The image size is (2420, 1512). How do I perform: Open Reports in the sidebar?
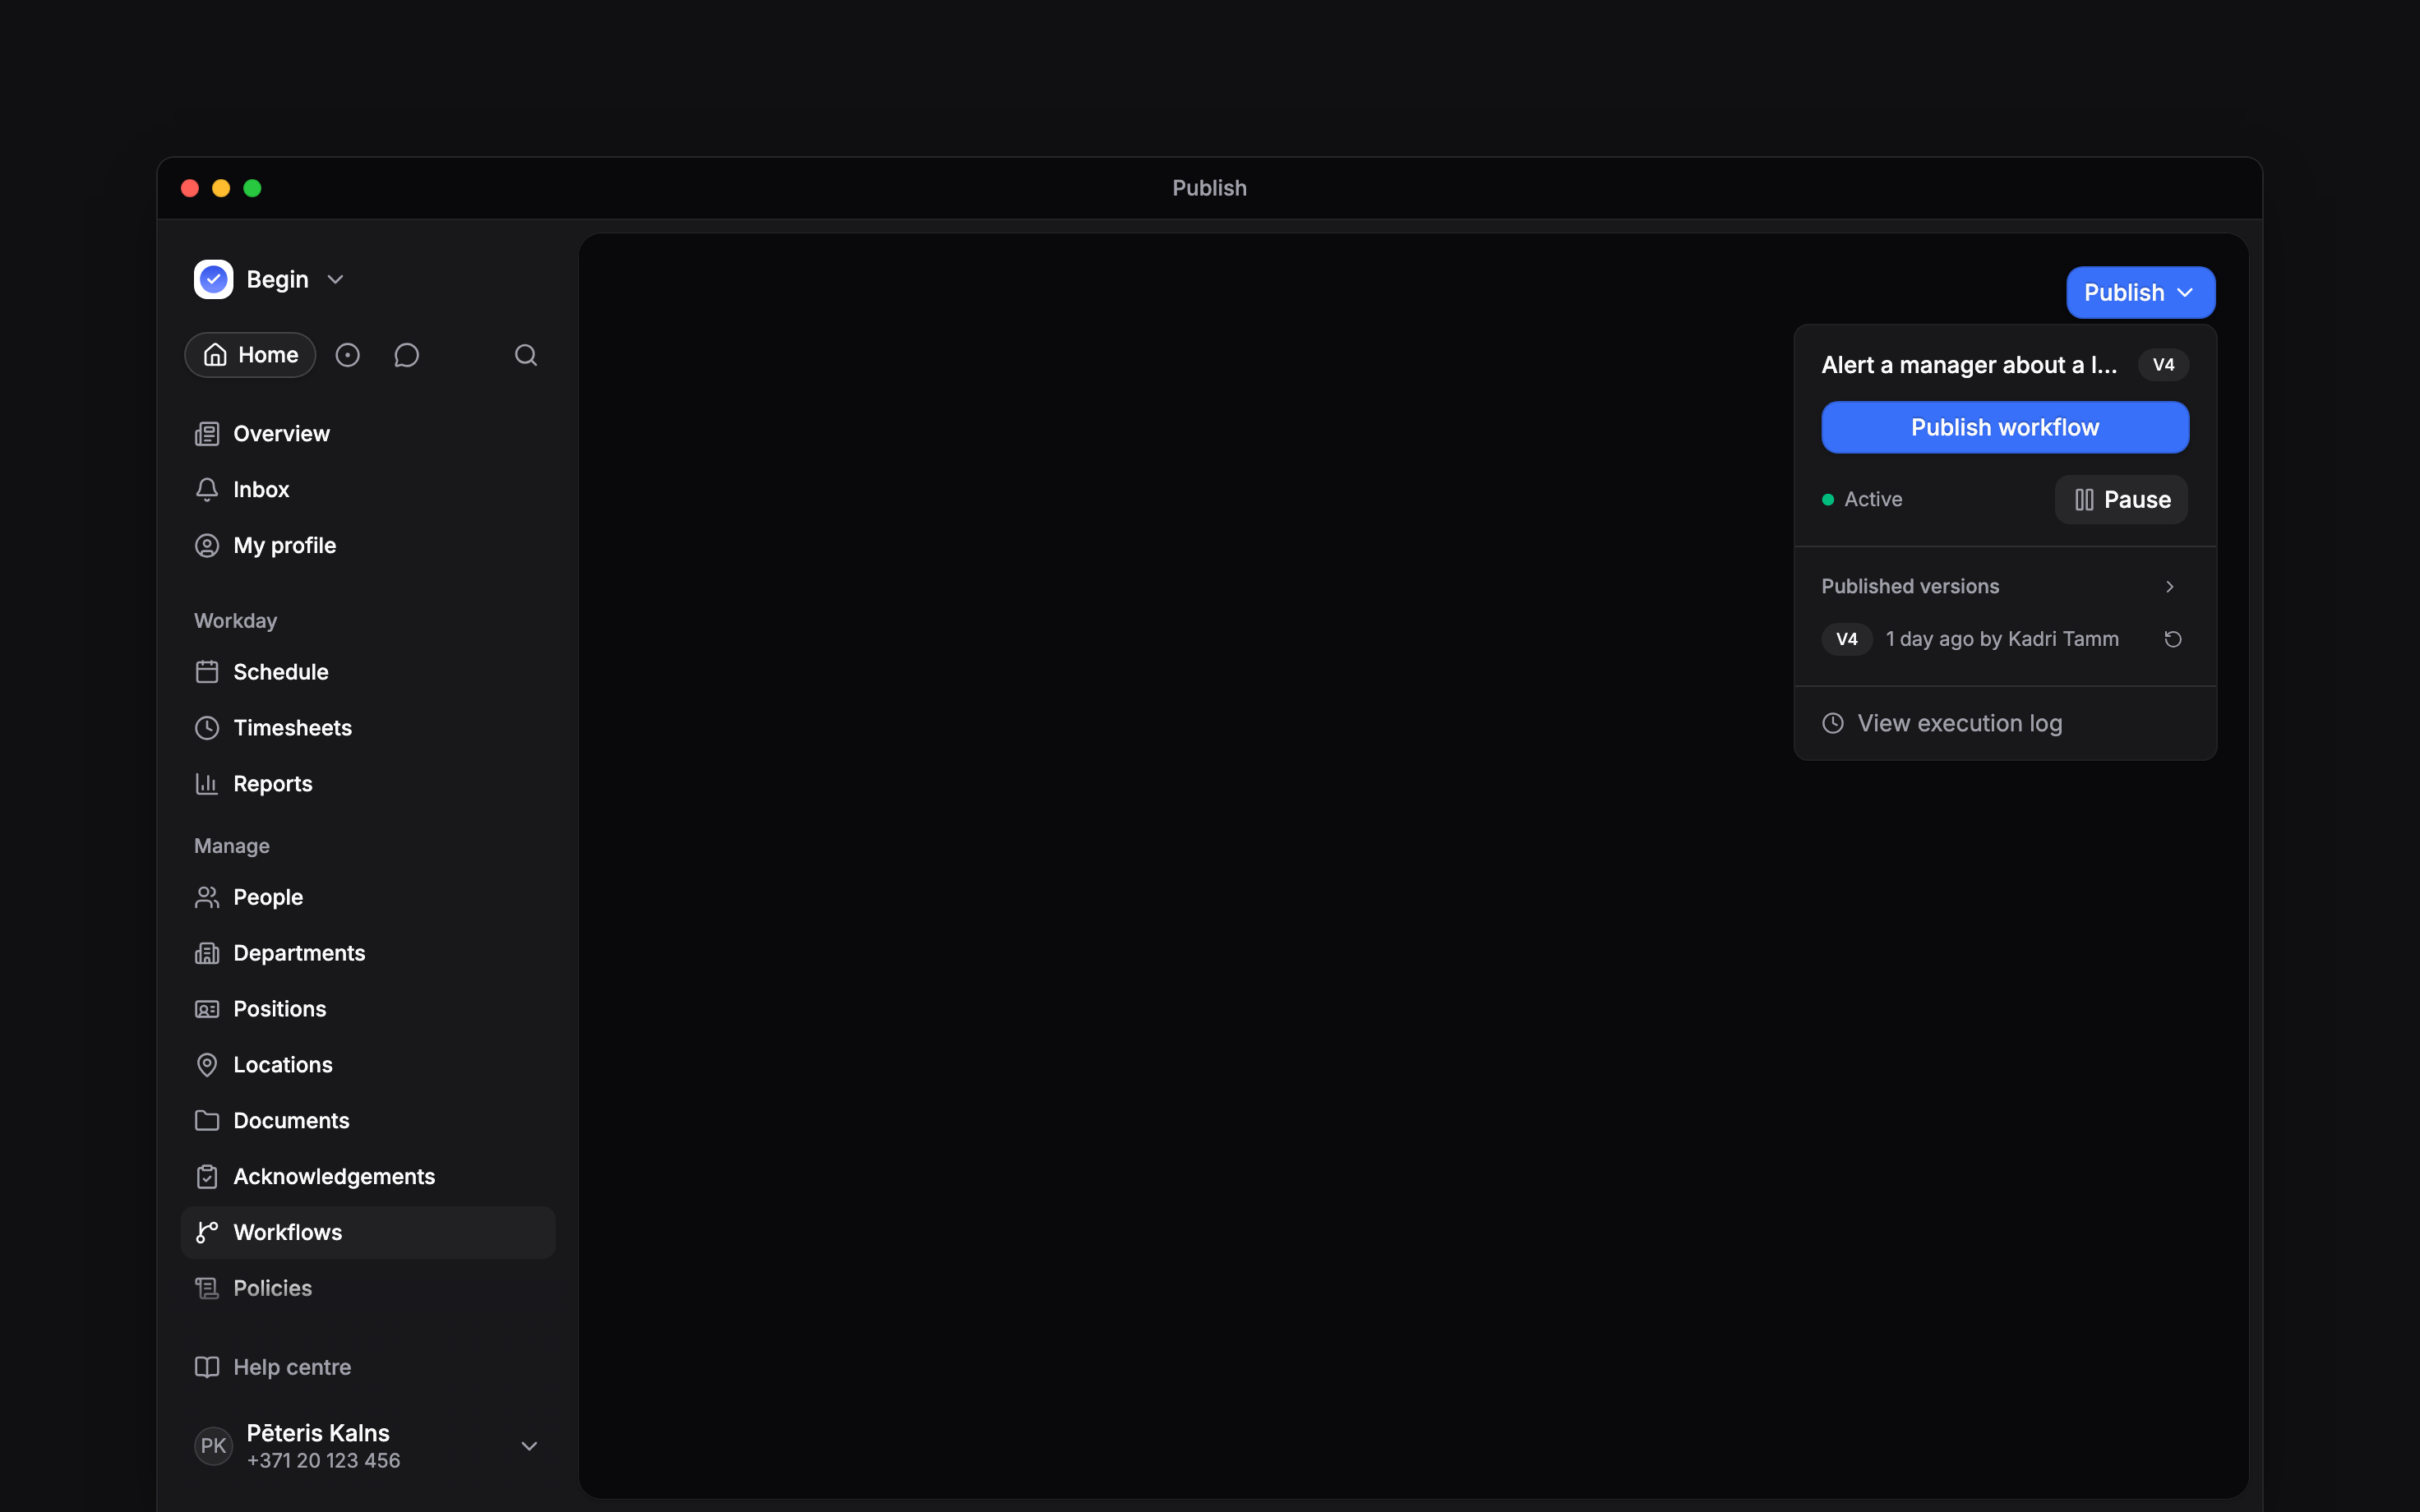point(367,784)
